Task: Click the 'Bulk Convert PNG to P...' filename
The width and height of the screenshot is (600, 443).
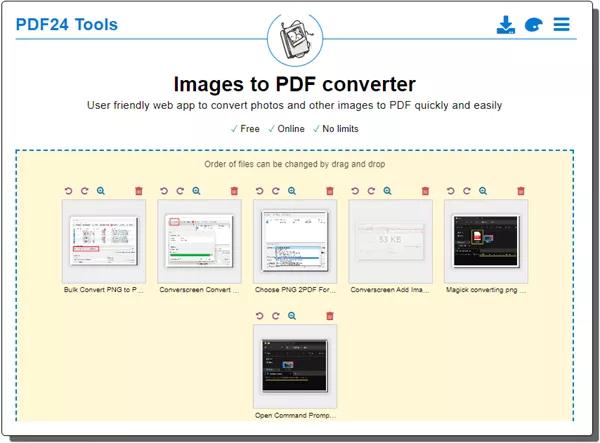Action: pyautogui.click(x=104, y=290)
